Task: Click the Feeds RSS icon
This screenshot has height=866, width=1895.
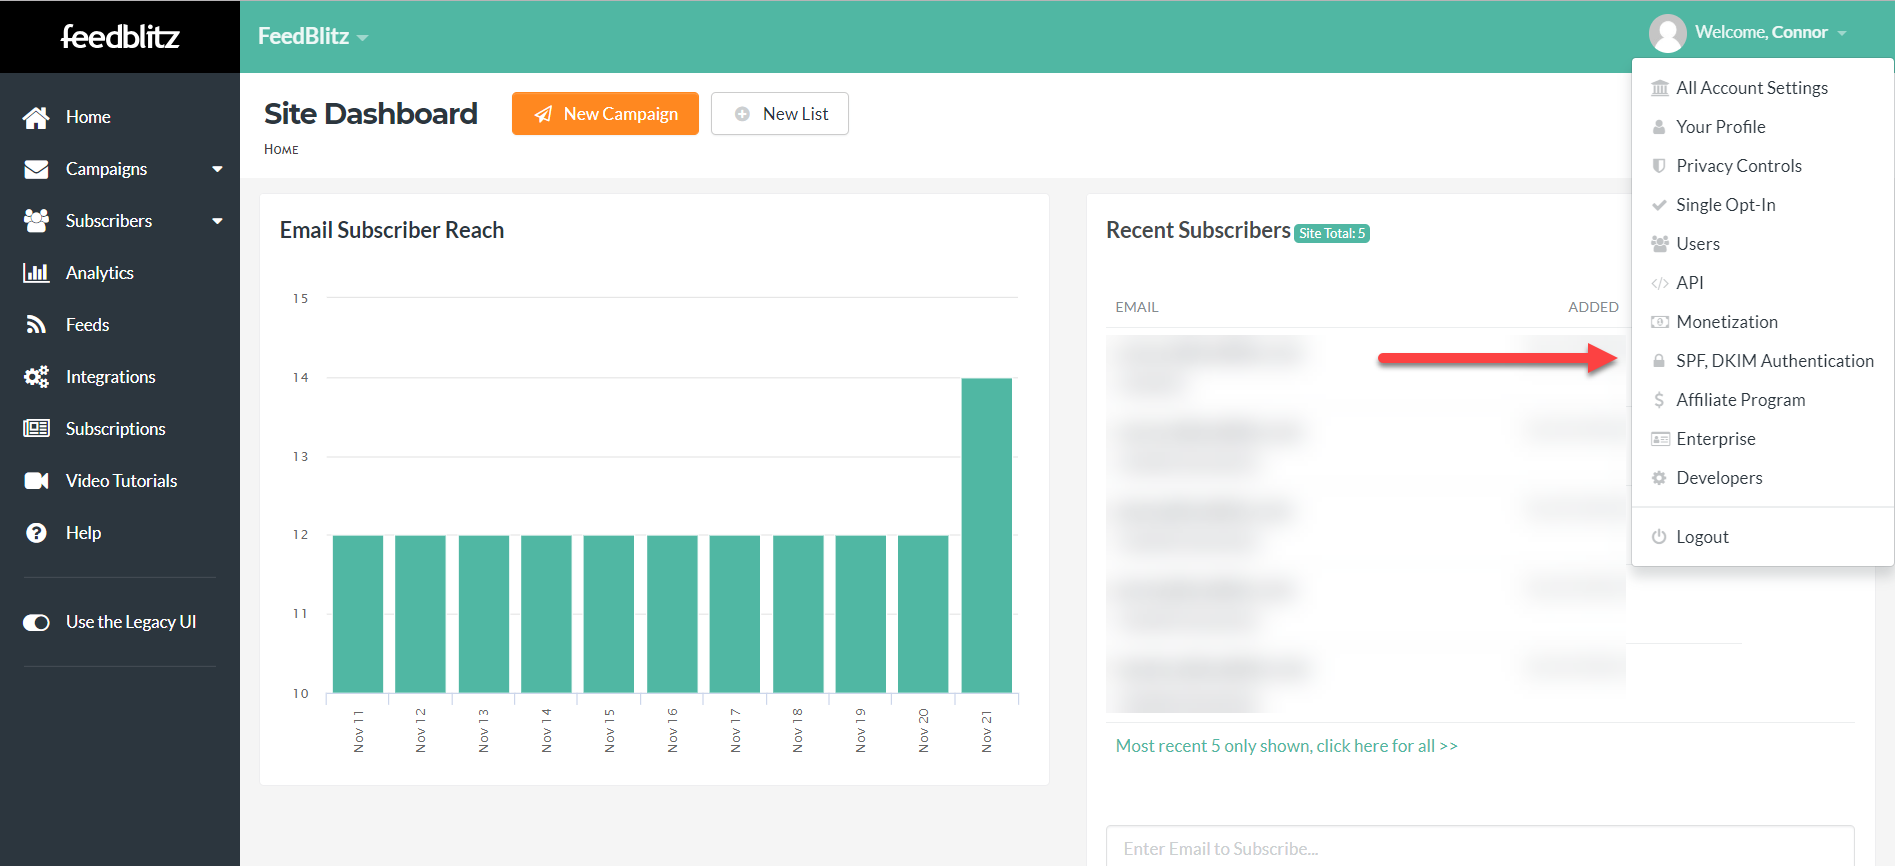Action: pos(36,325)
